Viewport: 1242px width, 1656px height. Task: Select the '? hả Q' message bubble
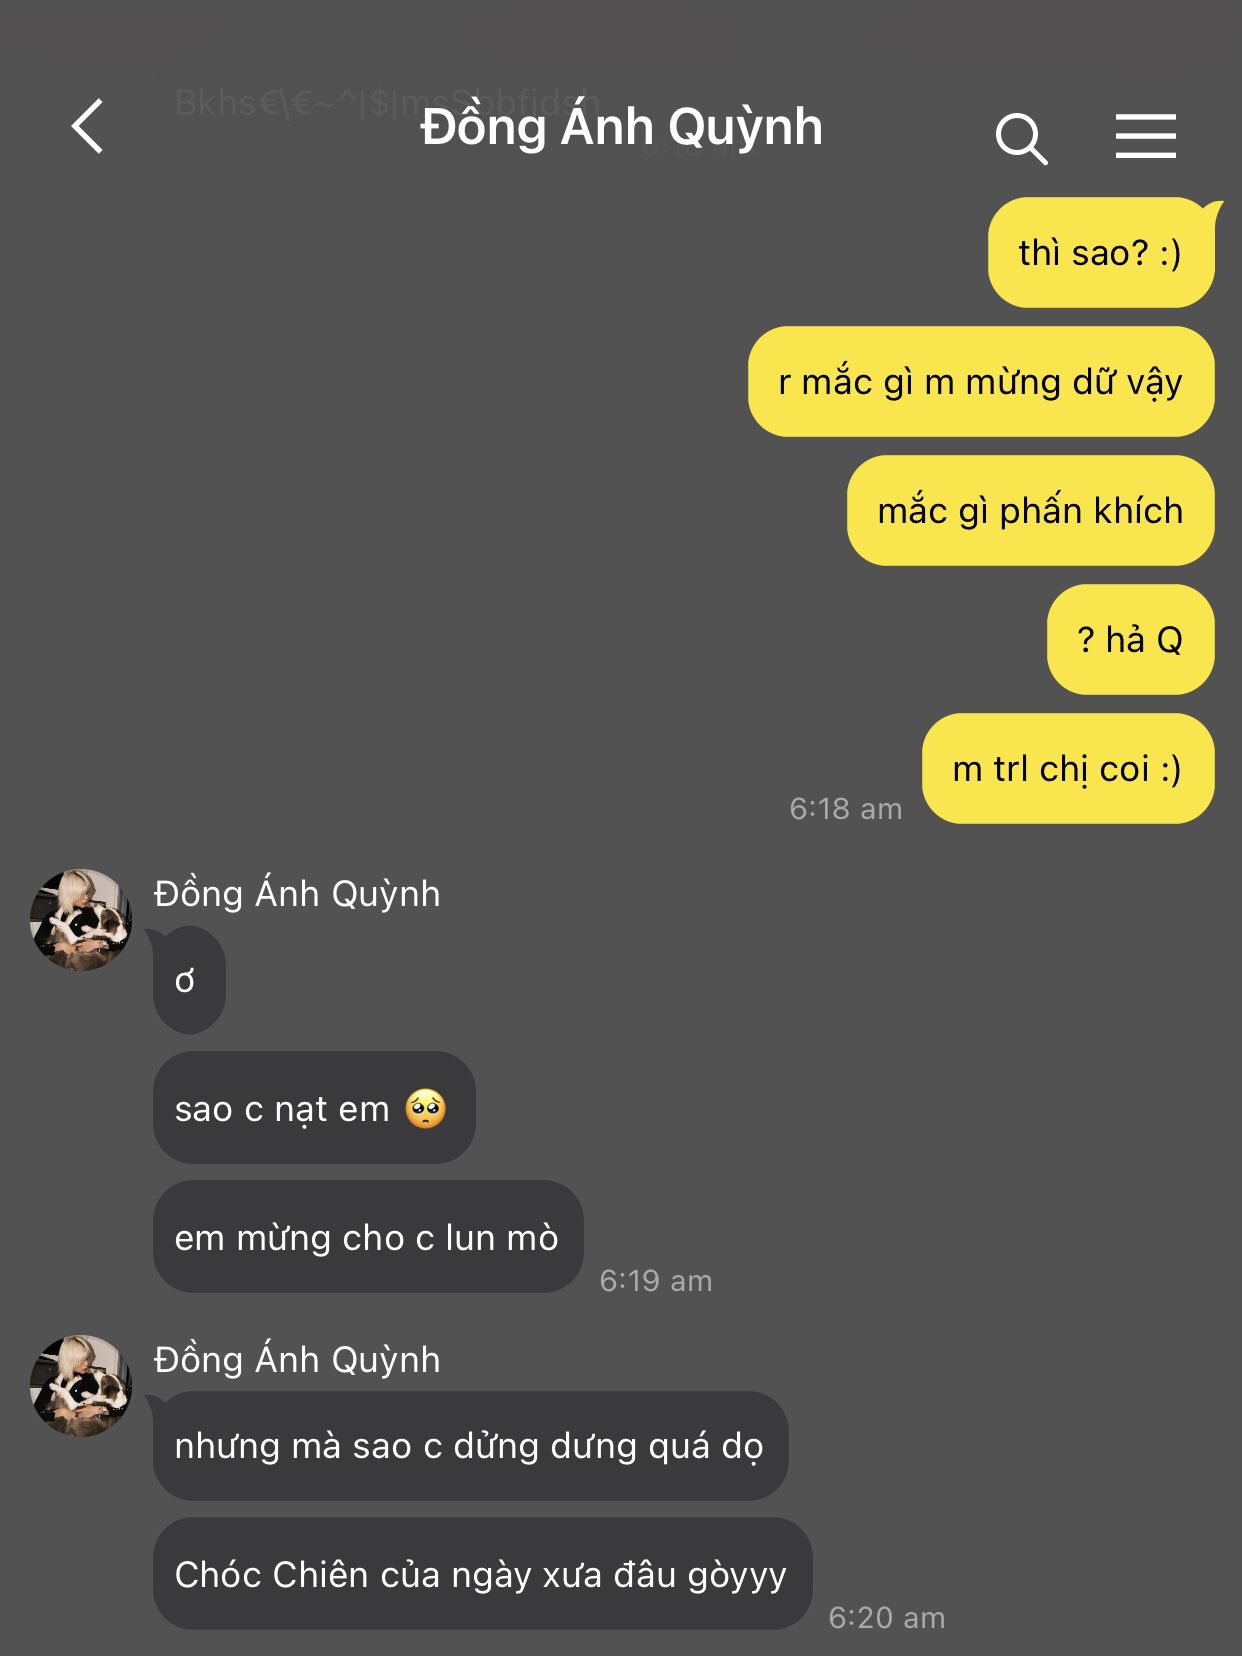[x=1131, y=639]
